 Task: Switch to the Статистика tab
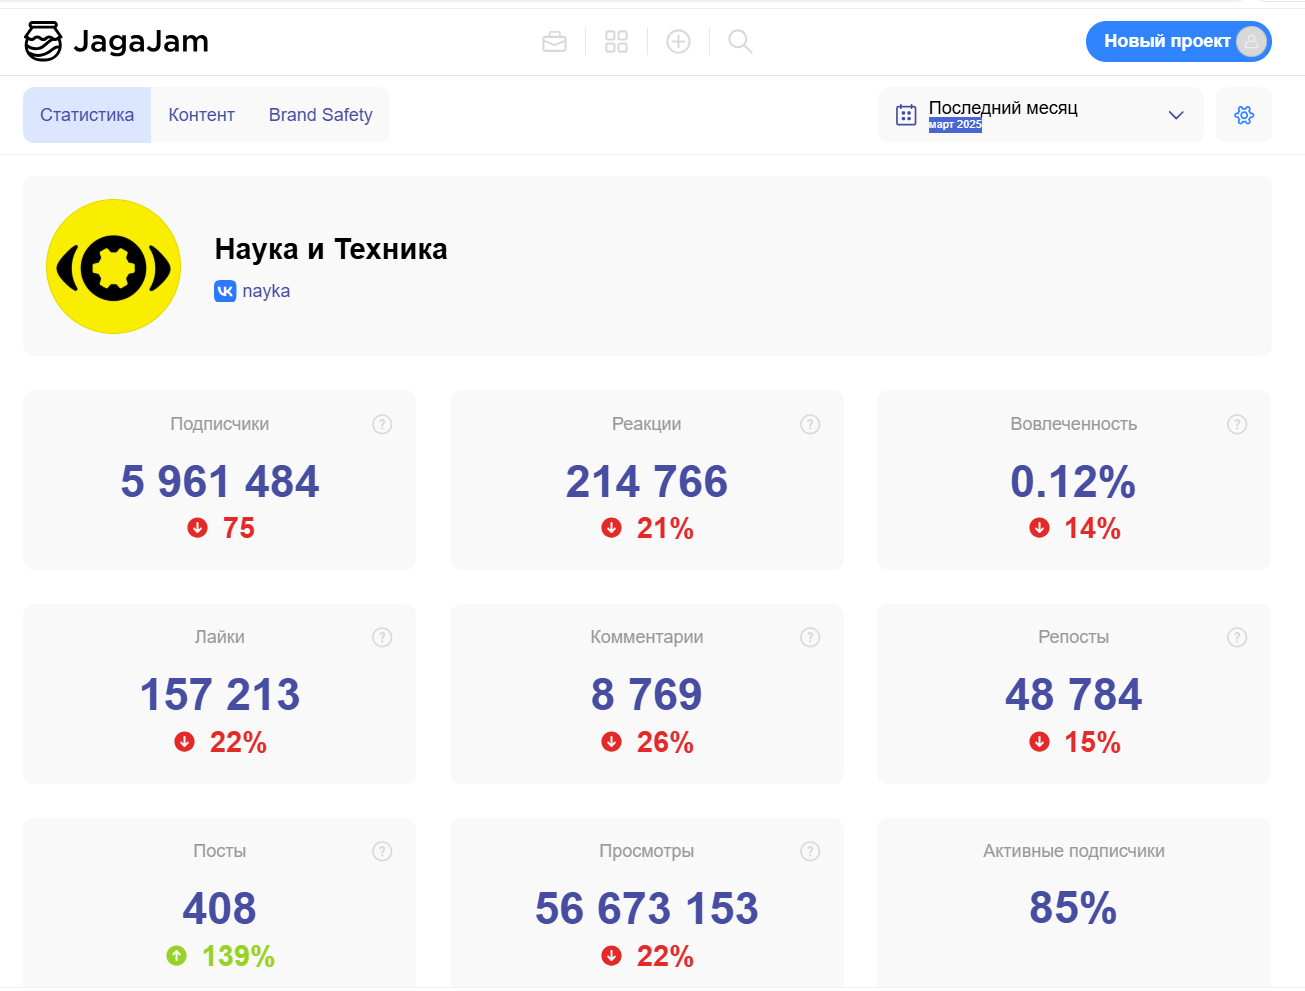tap(87, 115)
